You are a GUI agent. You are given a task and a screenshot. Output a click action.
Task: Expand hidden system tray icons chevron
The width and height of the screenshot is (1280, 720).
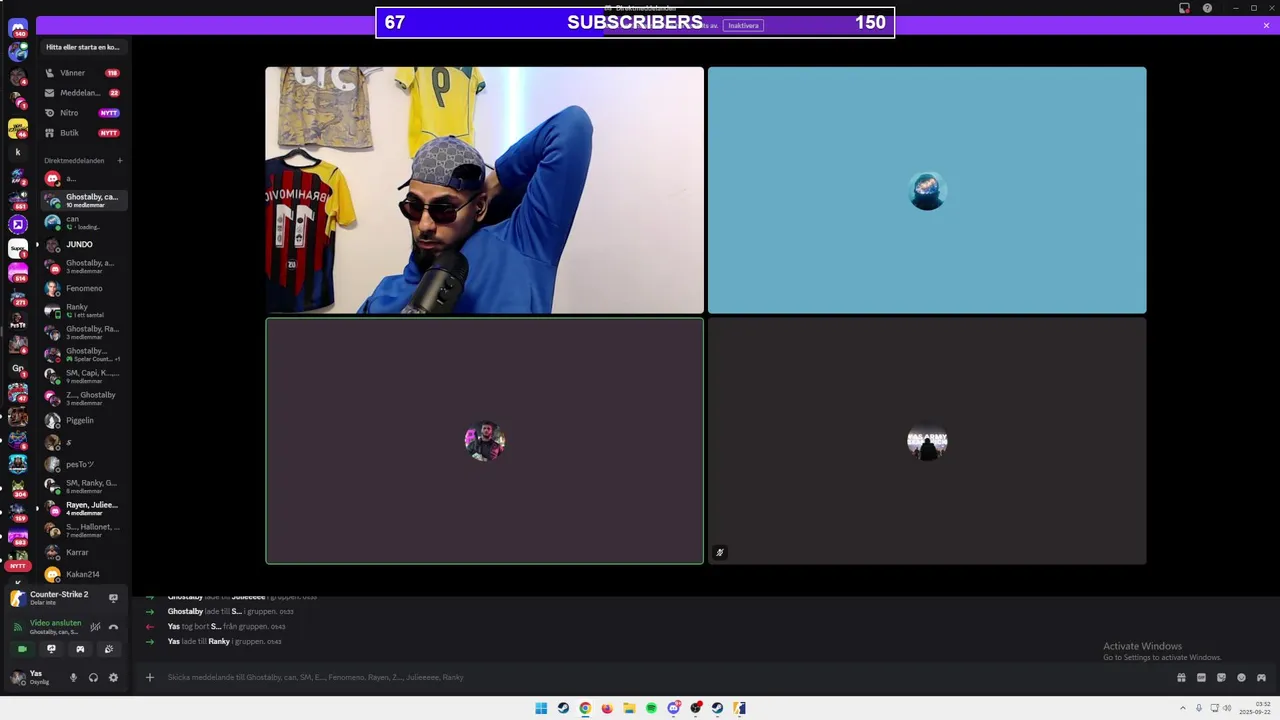coord(1185,708)
